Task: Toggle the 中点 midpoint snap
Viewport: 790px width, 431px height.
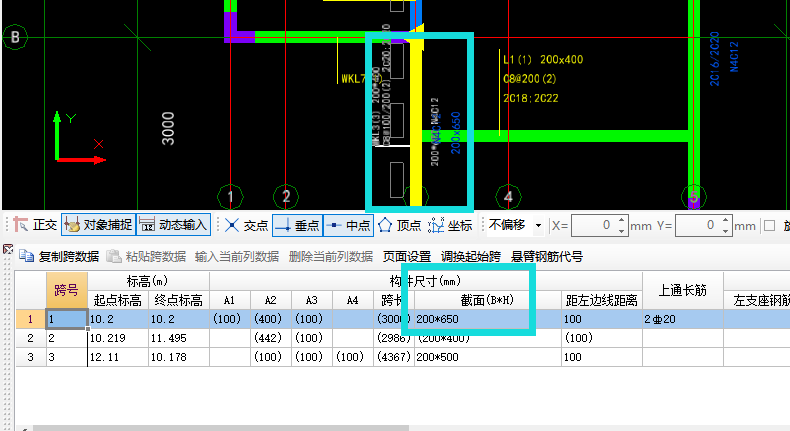Action: (x=348, y=225)
